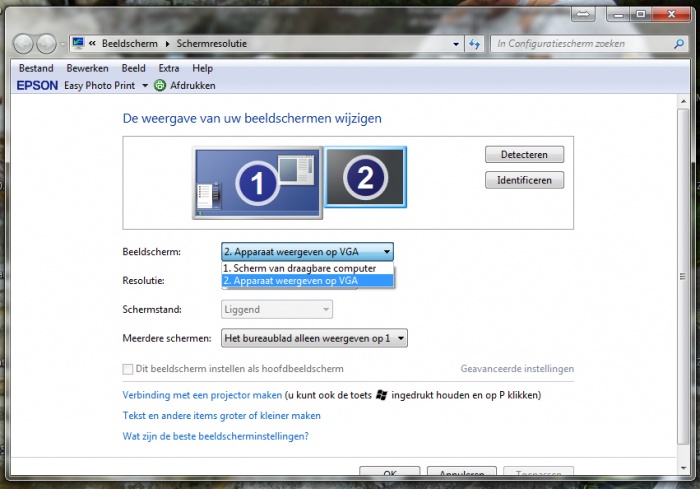Click the address bar refresh icon
Screen dimensions: 700x489
[x=474, y=44]
